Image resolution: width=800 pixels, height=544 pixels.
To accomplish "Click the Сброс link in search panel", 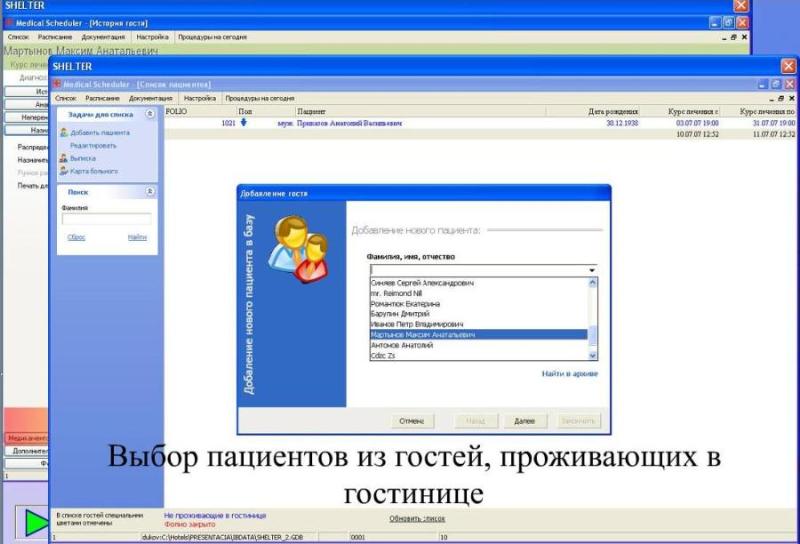I will coord(77,237).
